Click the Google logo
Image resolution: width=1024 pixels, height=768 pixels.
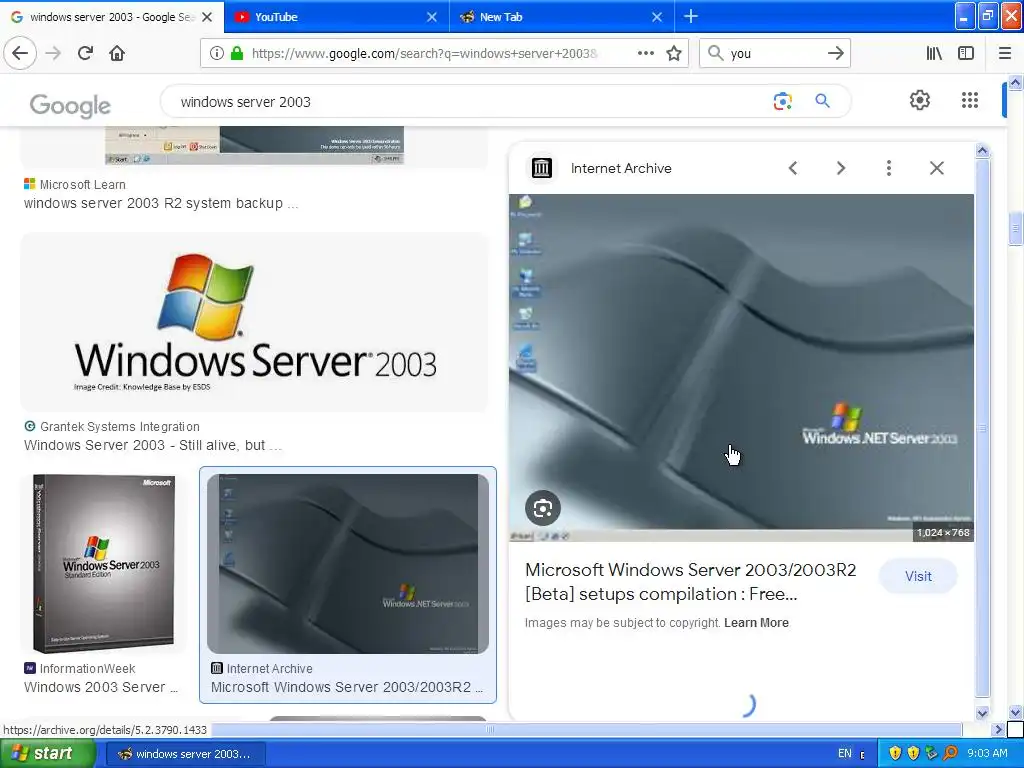[71, 104]
